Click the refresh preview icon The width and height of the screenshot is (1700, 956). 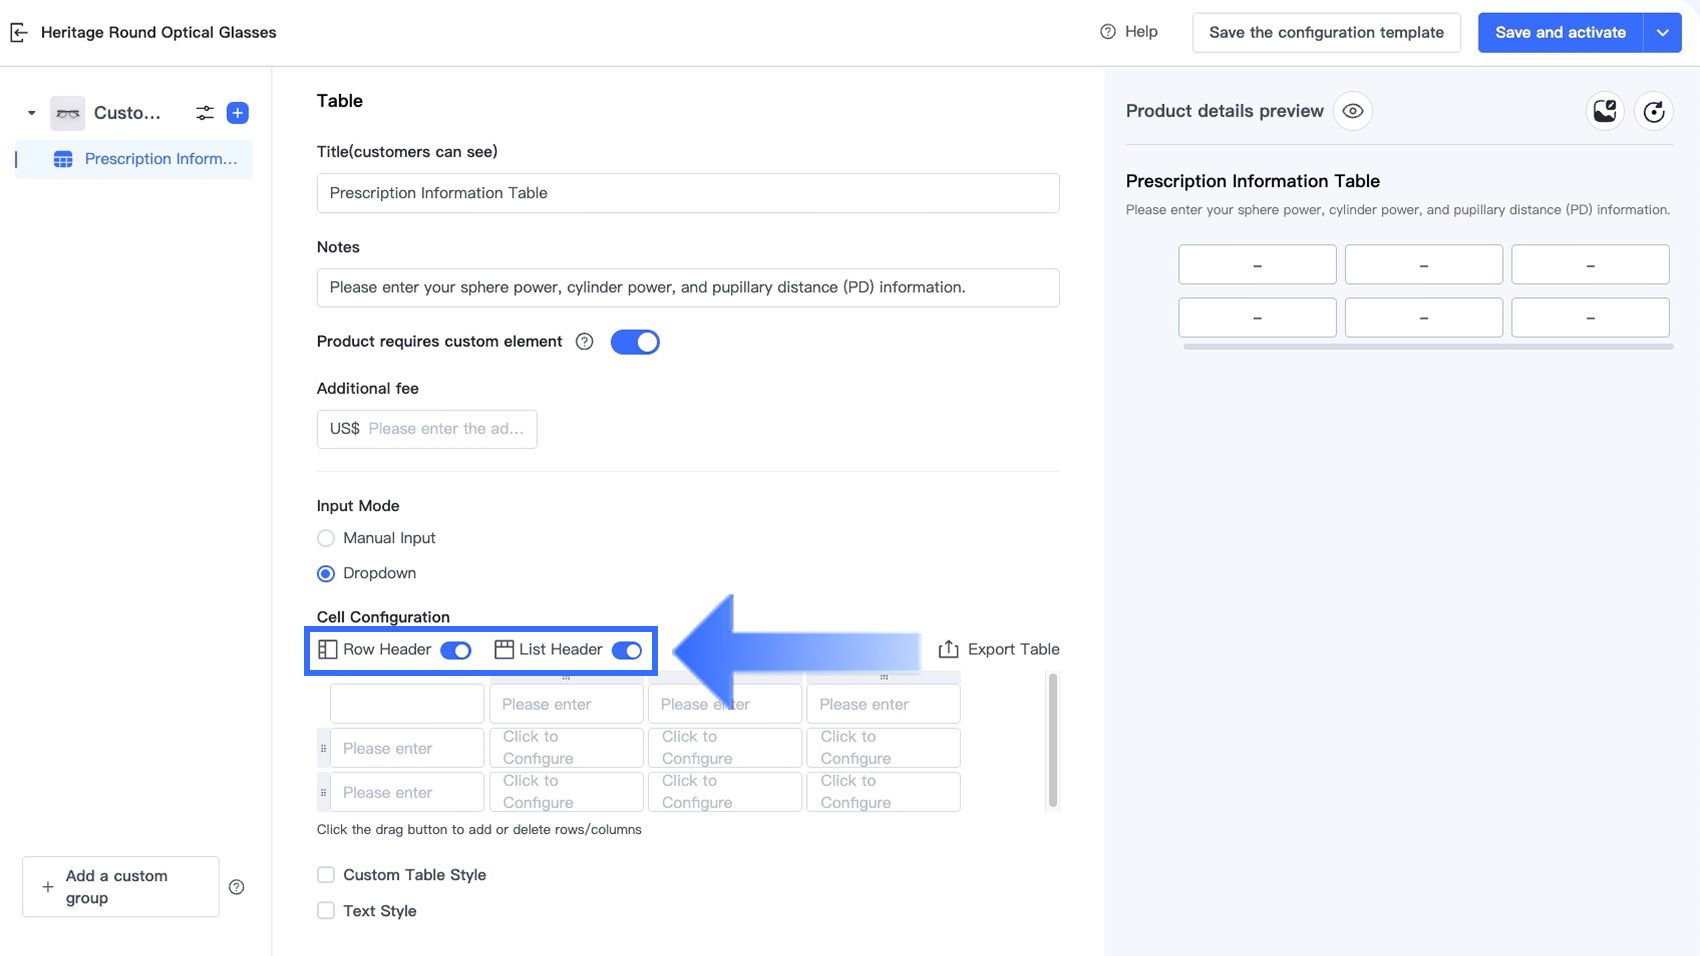[x=1654, y=111]
